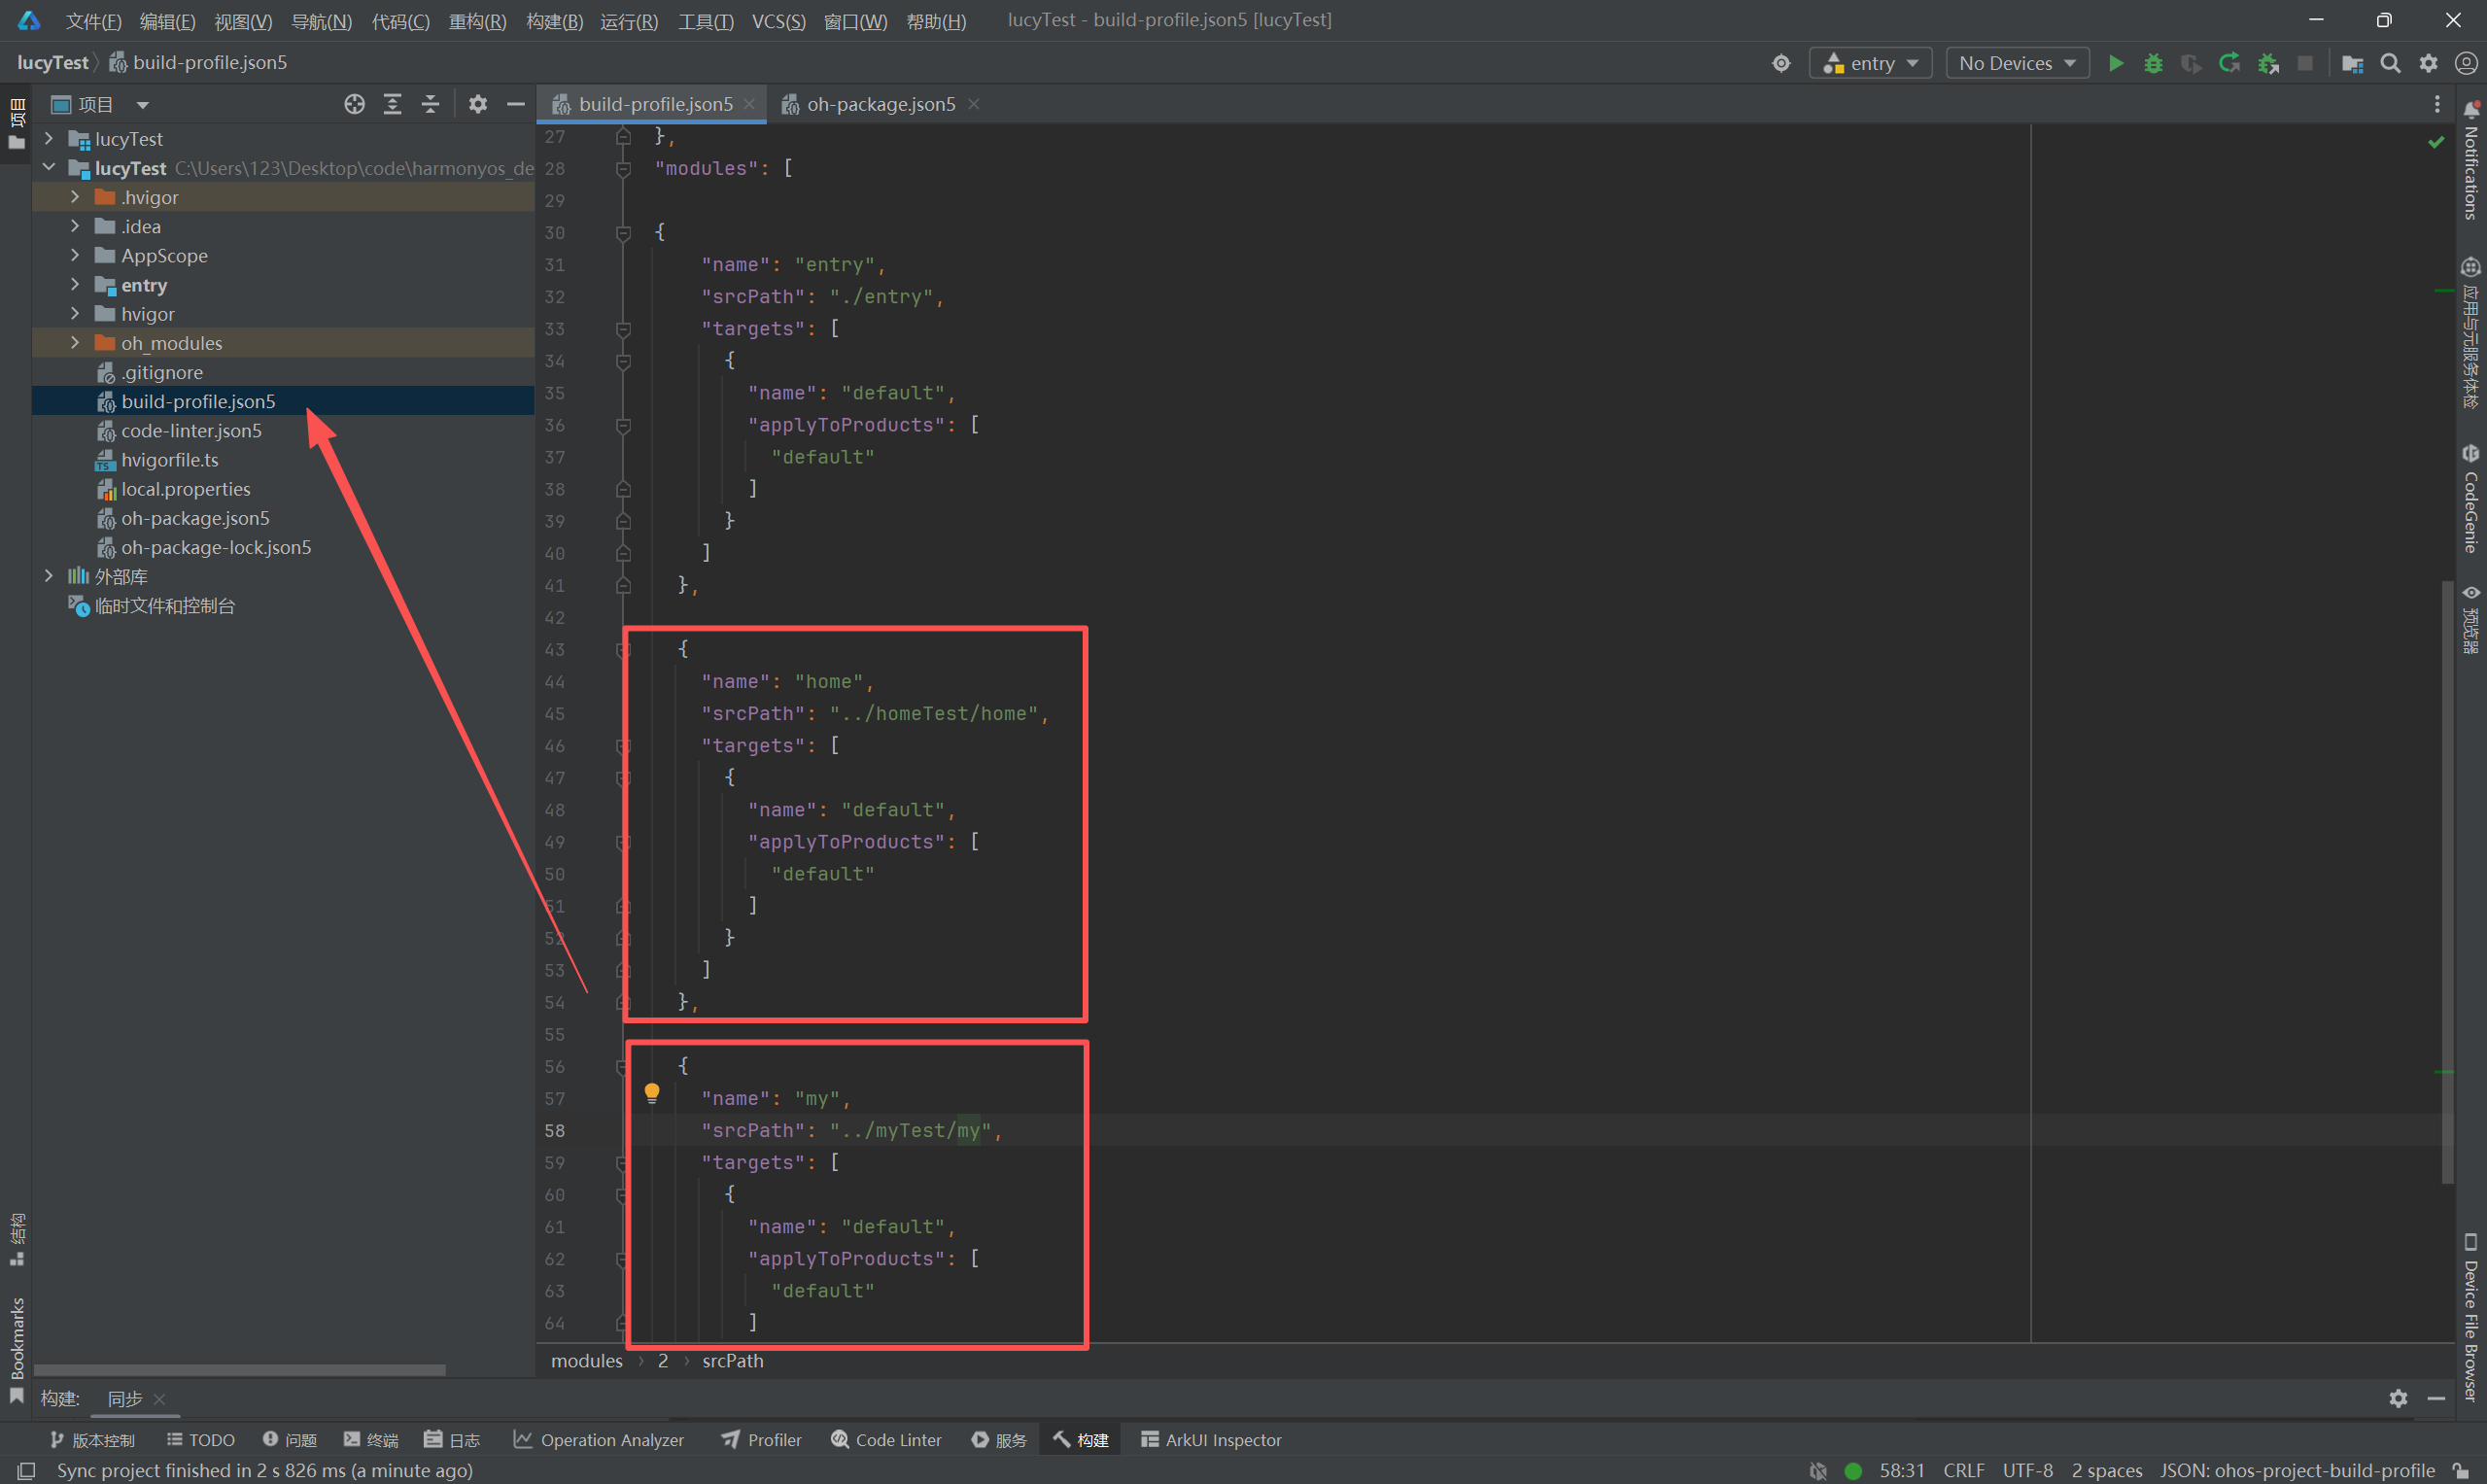Click the intention lightbulb on line 57
The image size is (2487, 1484).
click(652, 1092)
